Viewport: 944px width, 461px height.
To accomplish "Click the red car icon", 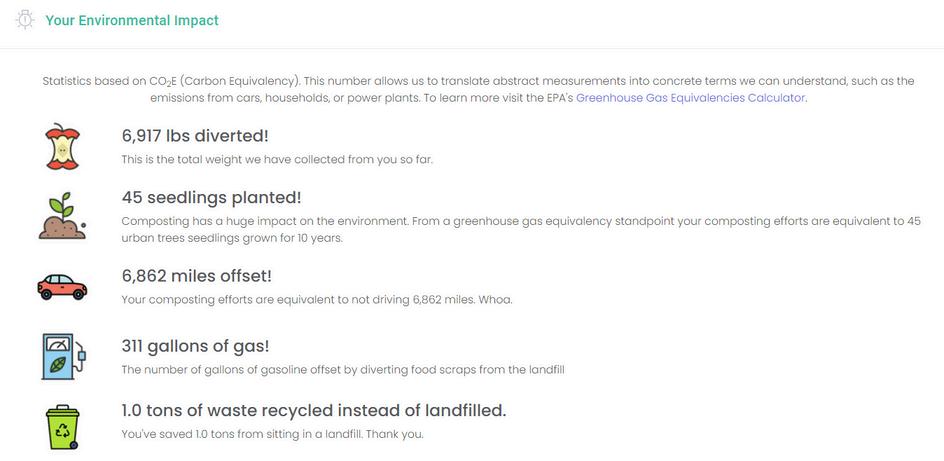I will click(62, 287).
